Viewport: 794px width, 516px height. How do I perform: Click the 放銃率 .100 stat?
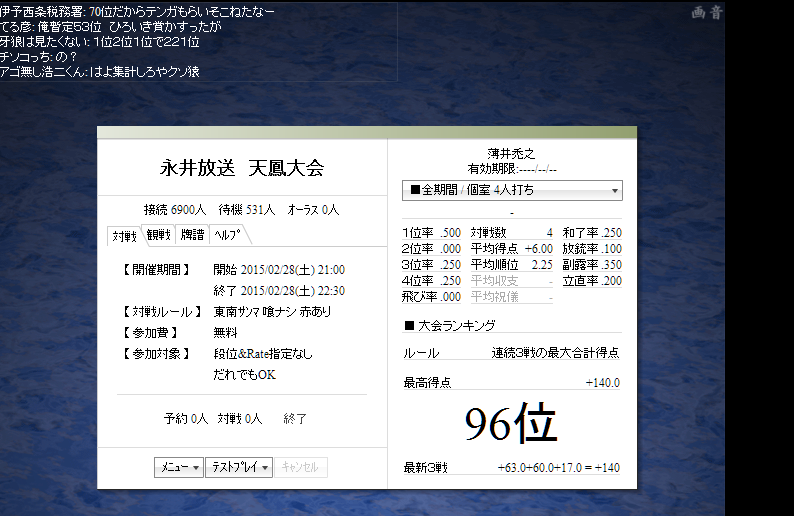pyautogui.click(x=592, y=249)
